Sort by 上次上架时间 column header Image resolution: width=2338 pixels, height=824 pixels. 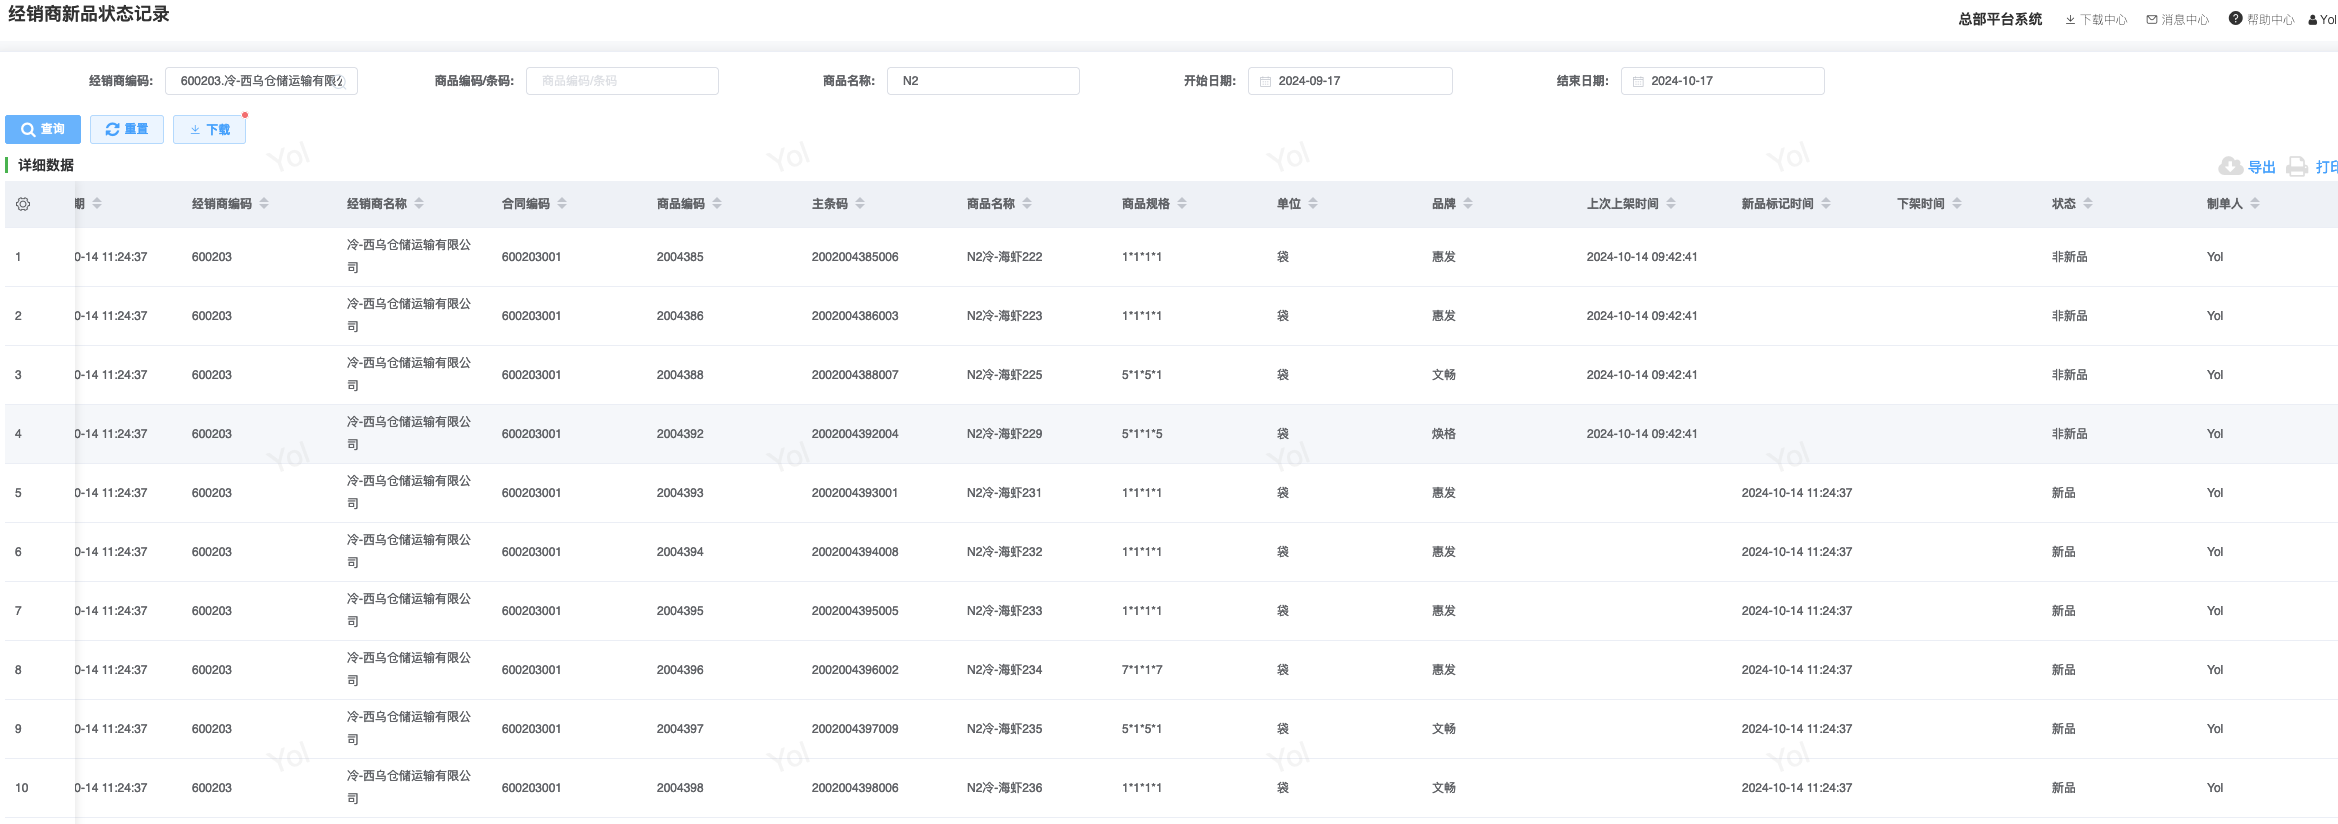[1671, 204]
